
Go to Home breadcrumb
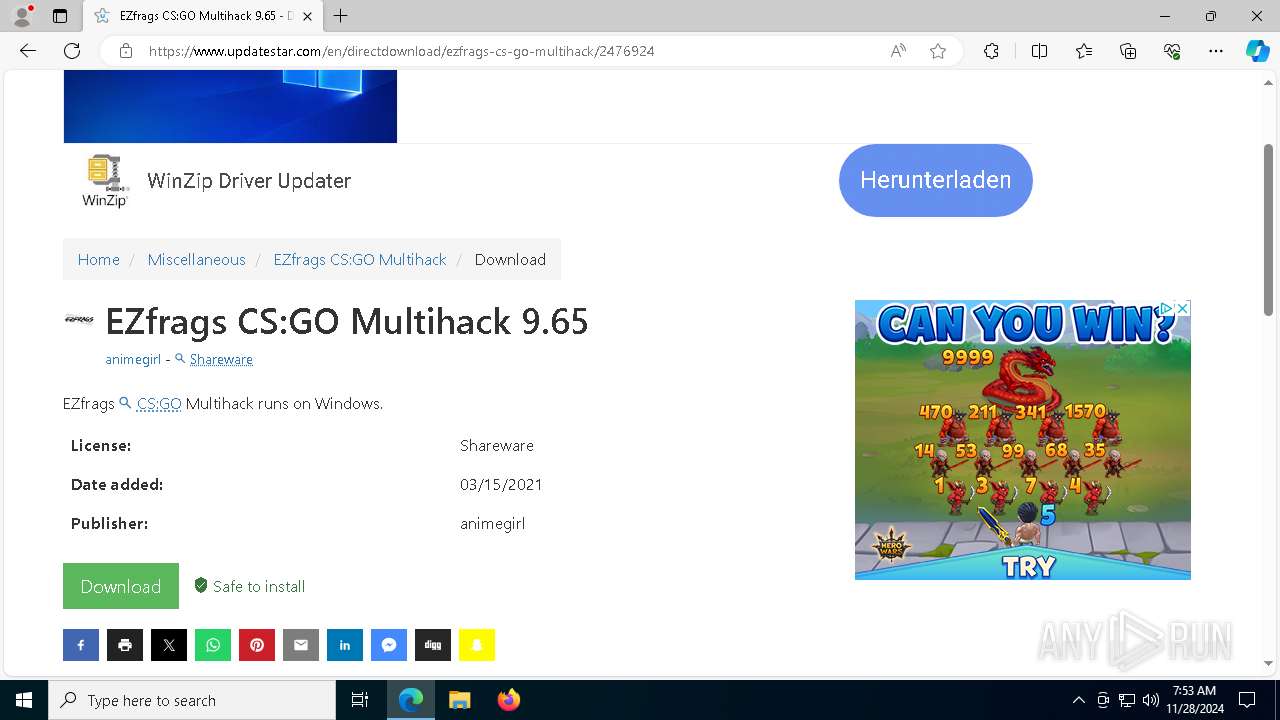[99, 259]
